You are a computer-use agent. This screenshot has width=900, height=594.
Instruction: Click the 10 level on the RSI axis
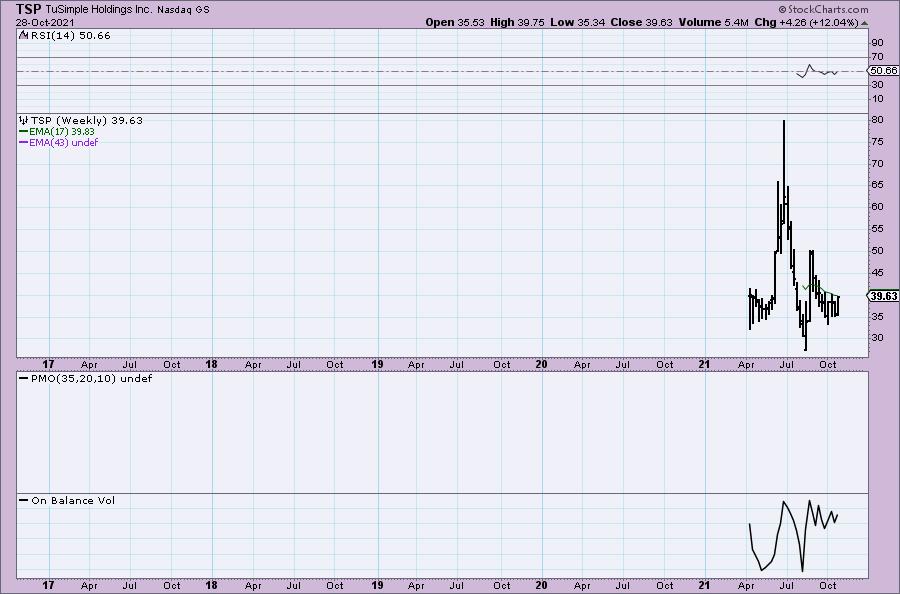[877, 99]
